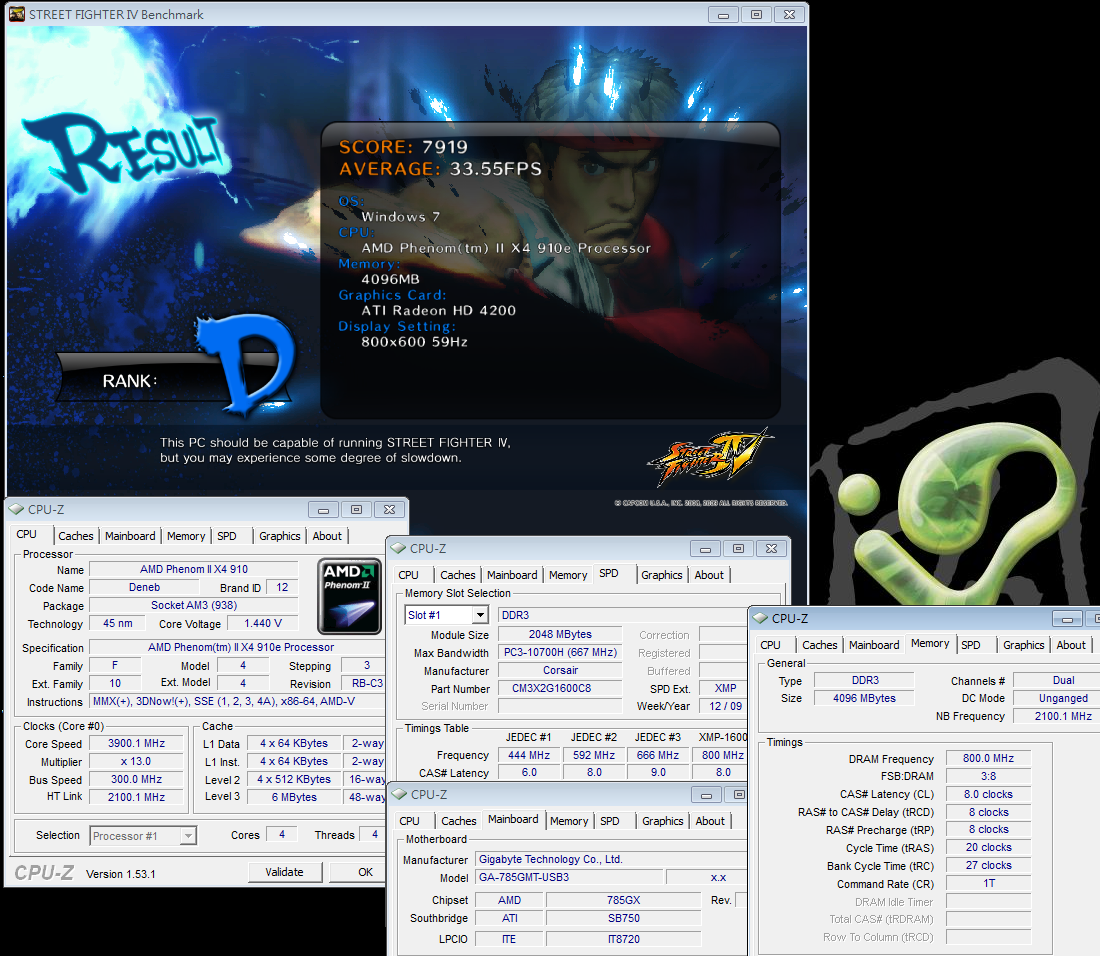This screenshot has width=1100, height=956.
Task: Click the title icon of the CPU-Z Memory window
Action: coord(760,619)
